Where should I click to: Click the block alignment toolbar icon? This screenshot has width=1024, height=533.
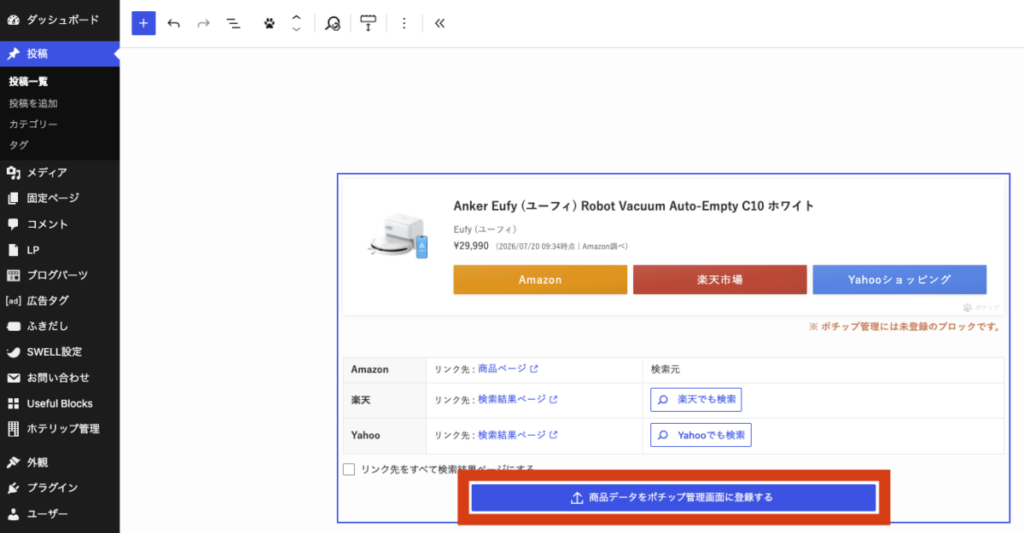click(x=368, y=24)
